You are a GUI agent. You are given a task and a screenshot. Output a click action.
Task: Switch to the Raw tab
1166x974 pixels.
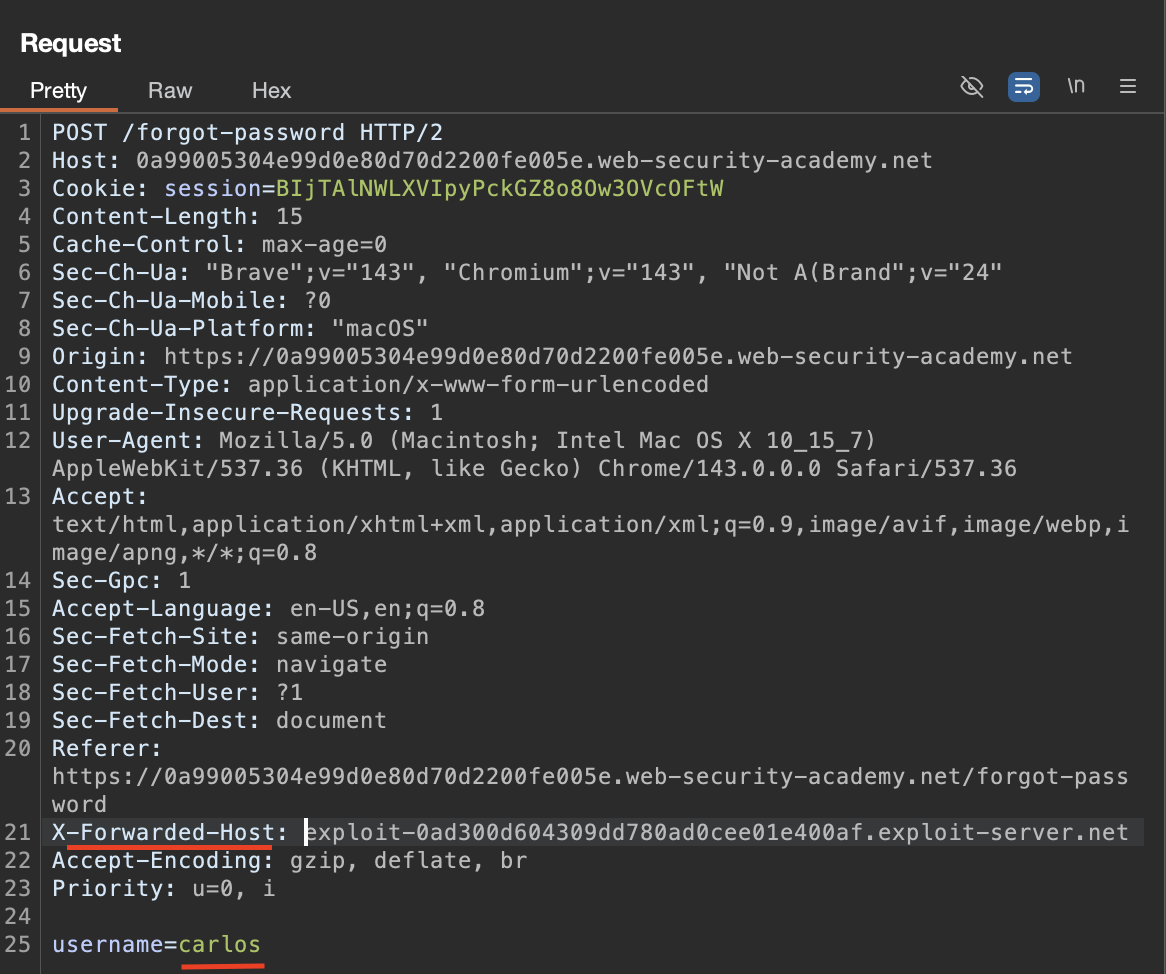(170, 91)
